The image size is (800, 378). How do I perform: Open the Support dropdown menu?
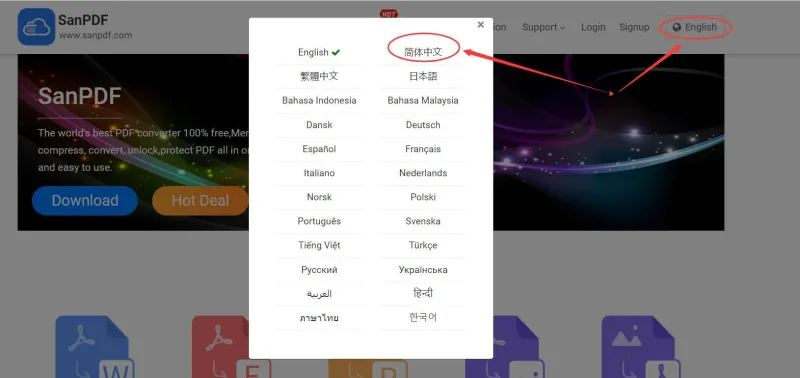tap(543, 28)
